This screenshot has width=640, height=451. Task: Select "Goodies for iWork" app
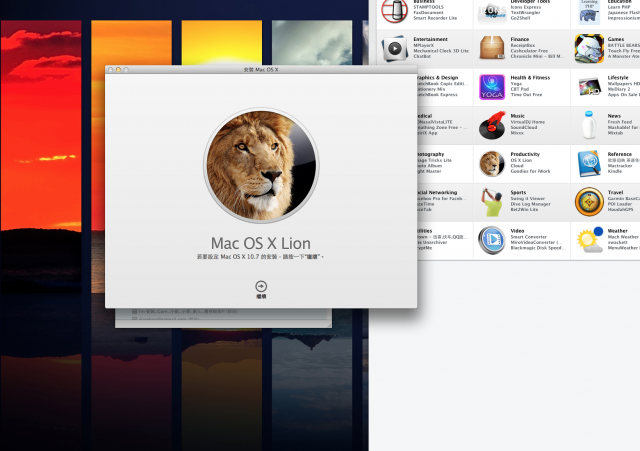(x=530, y=171)
